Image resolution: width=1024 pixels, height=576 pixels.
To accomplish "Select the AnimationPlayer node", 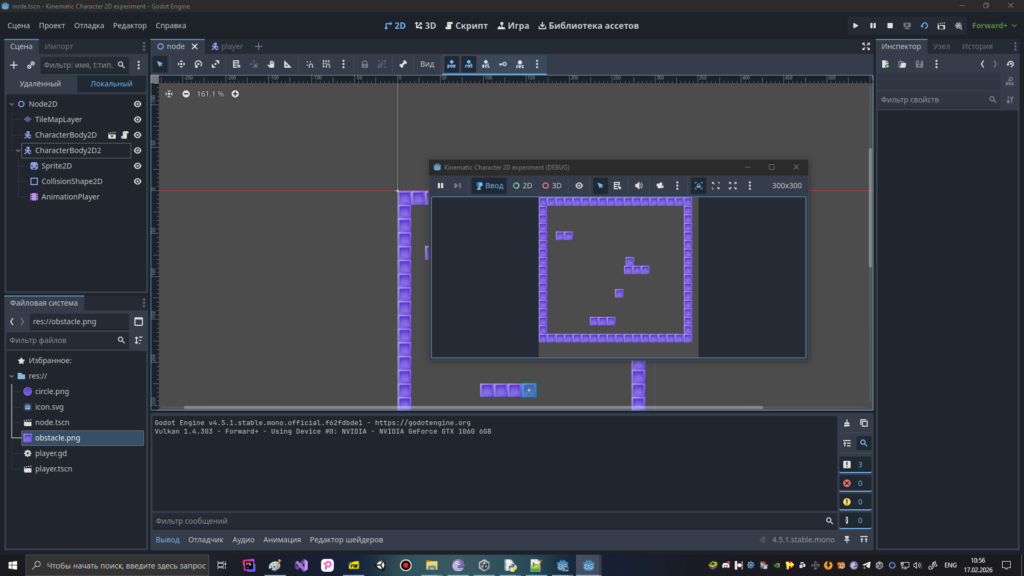I will [70, 197].
